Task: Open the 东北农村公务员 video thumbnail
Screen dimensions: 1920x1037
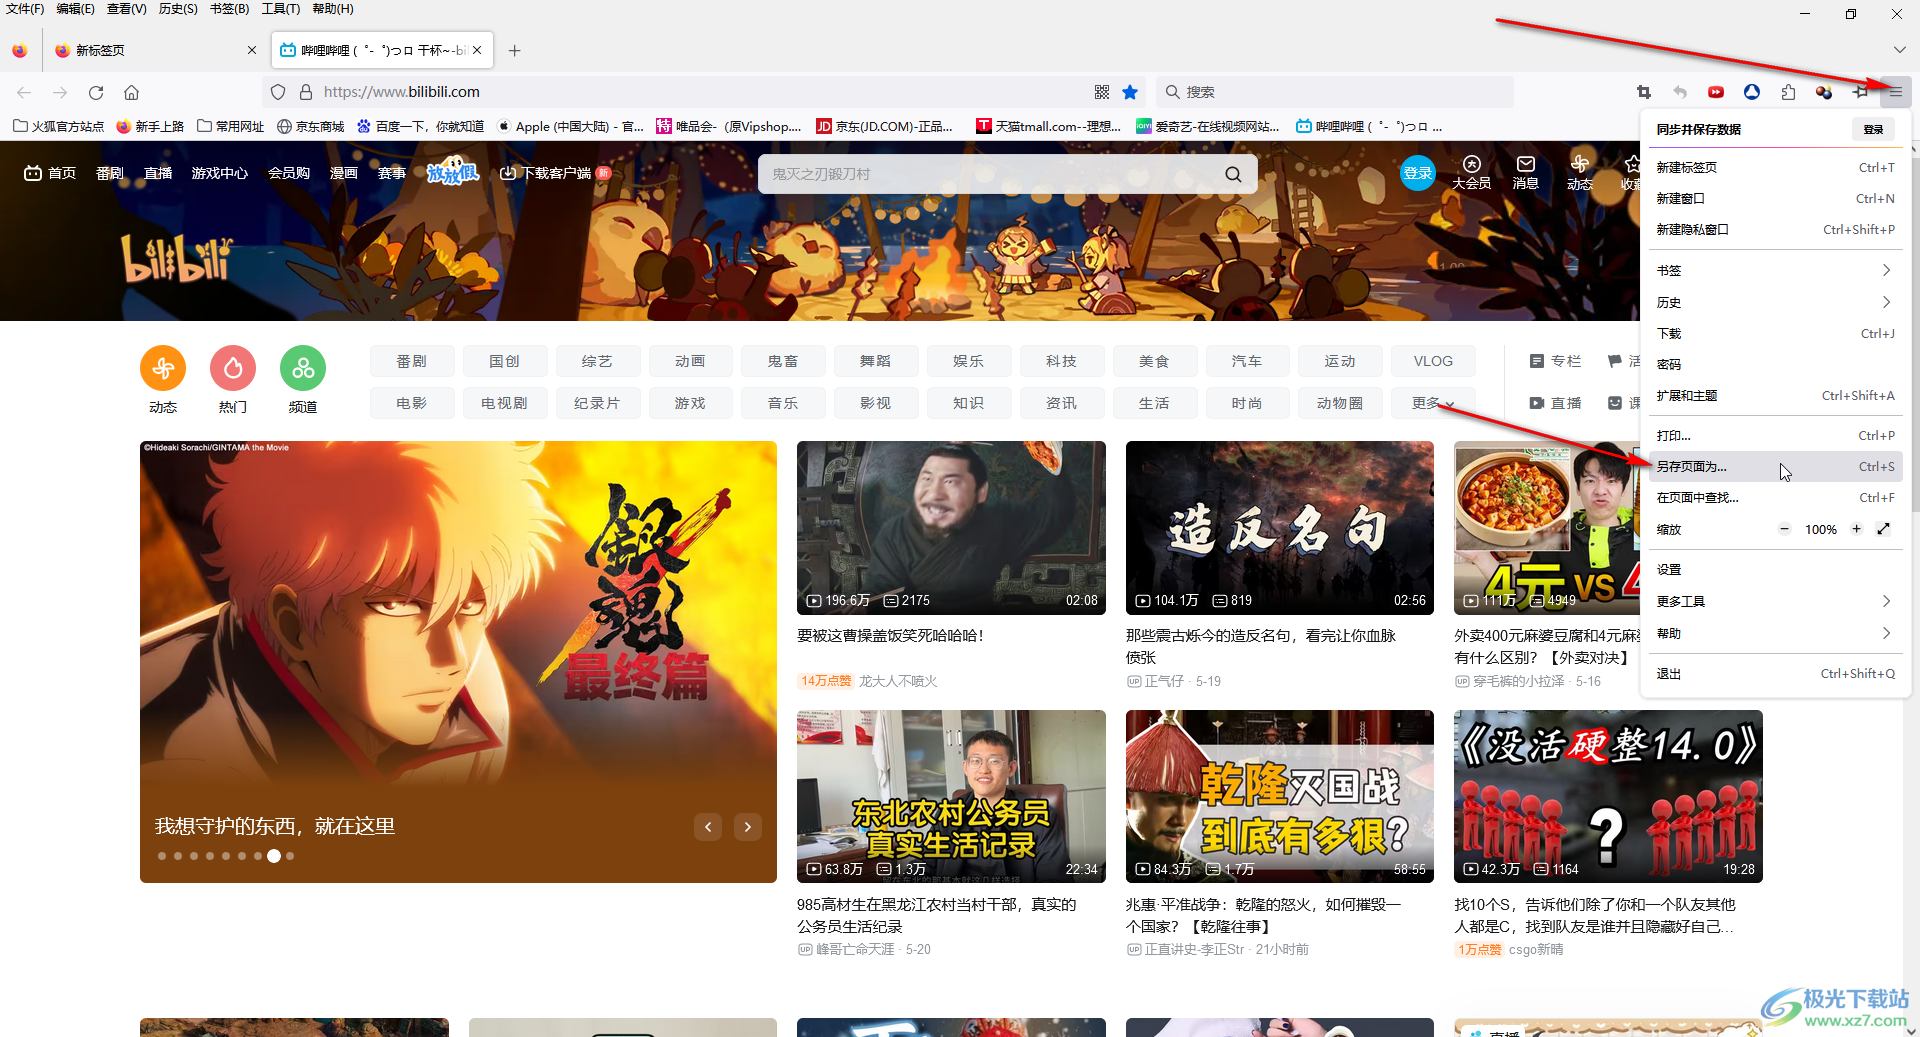Action: click(x=951, y=797)
